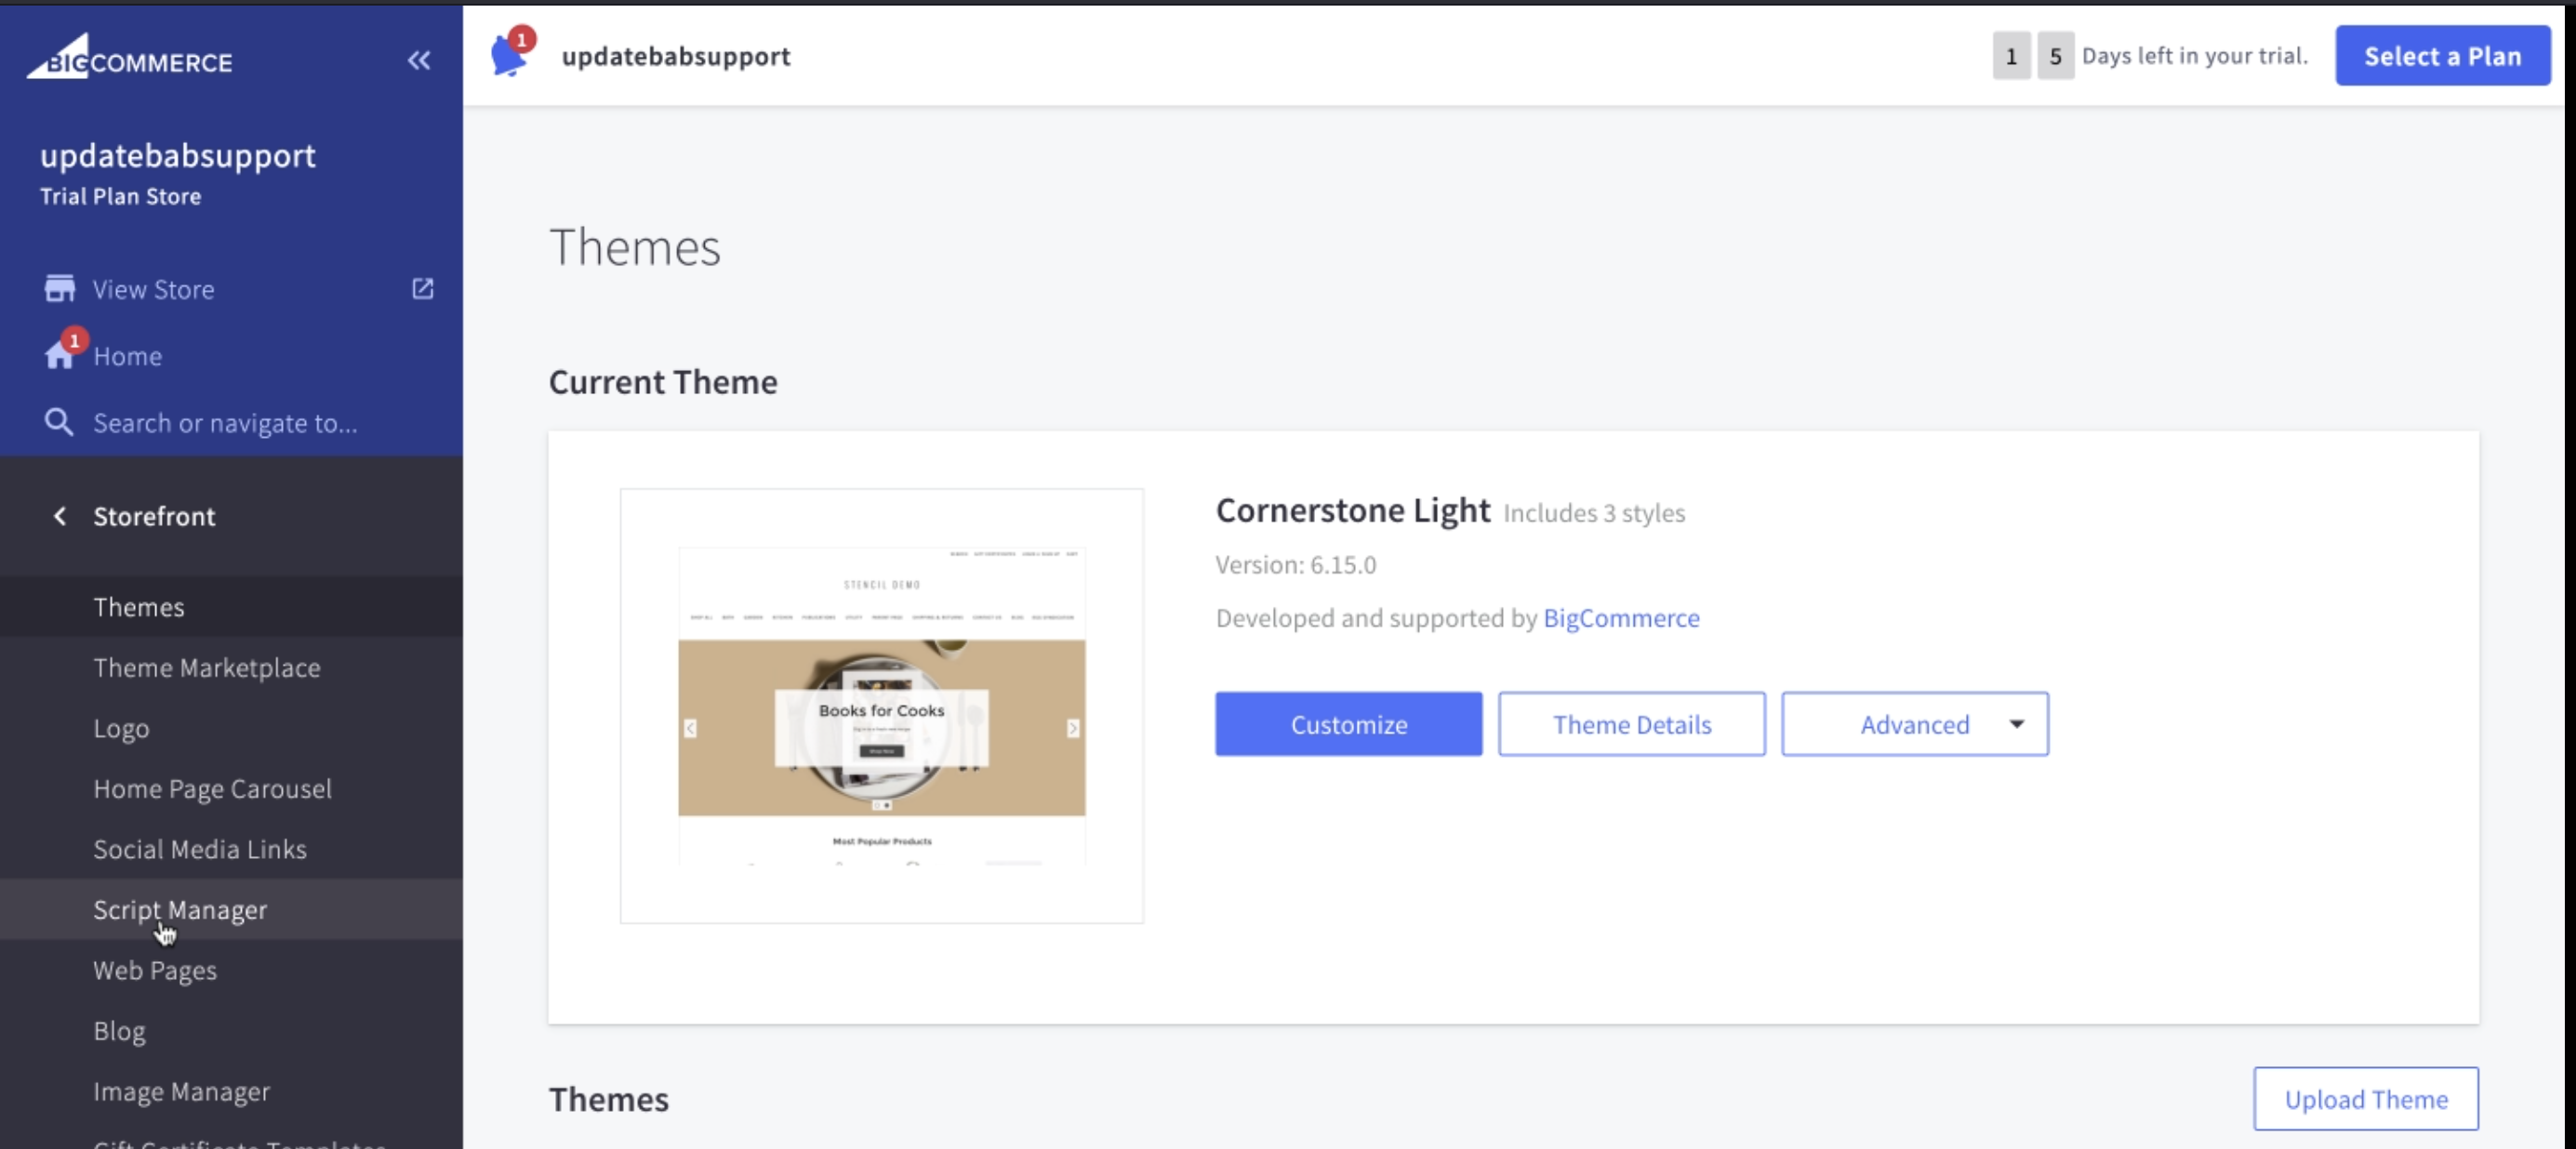Viewport: 2576px width, 1149px height.
Task: Open Theme Details
Action: (x=1631, y=724)
